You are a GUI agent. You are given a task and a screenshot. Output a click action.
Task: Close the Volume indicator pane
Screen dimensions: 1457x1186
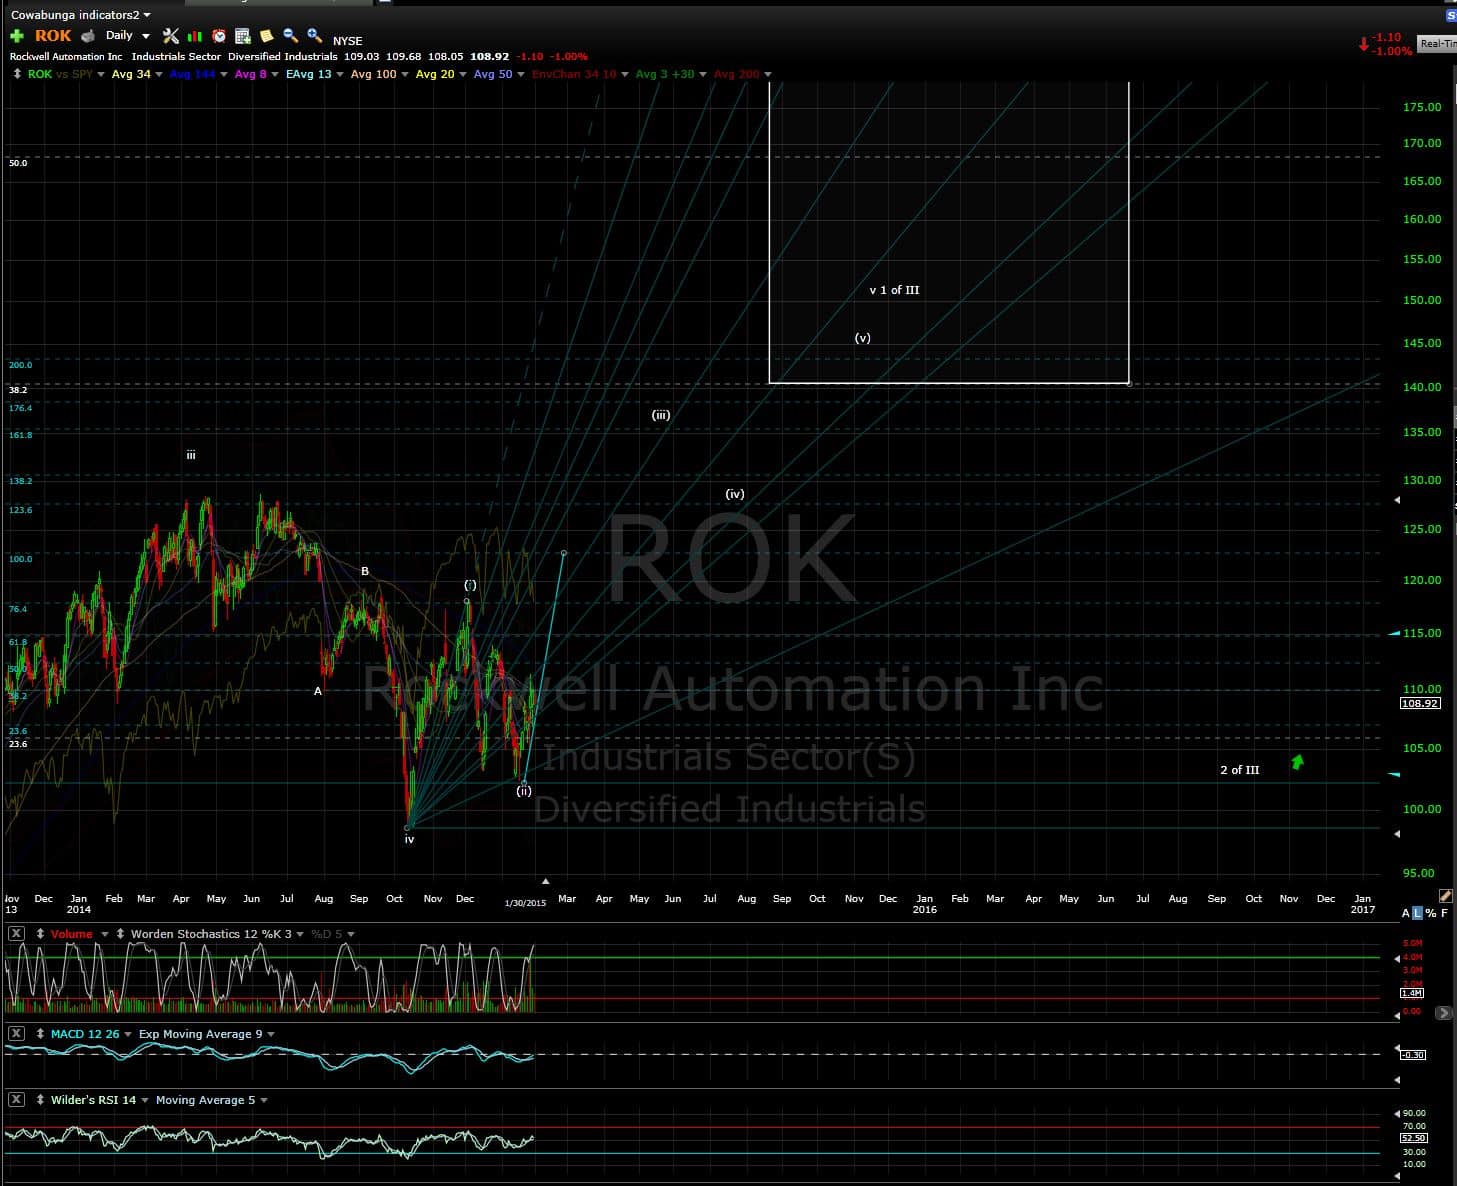click(x=16, y=934)
